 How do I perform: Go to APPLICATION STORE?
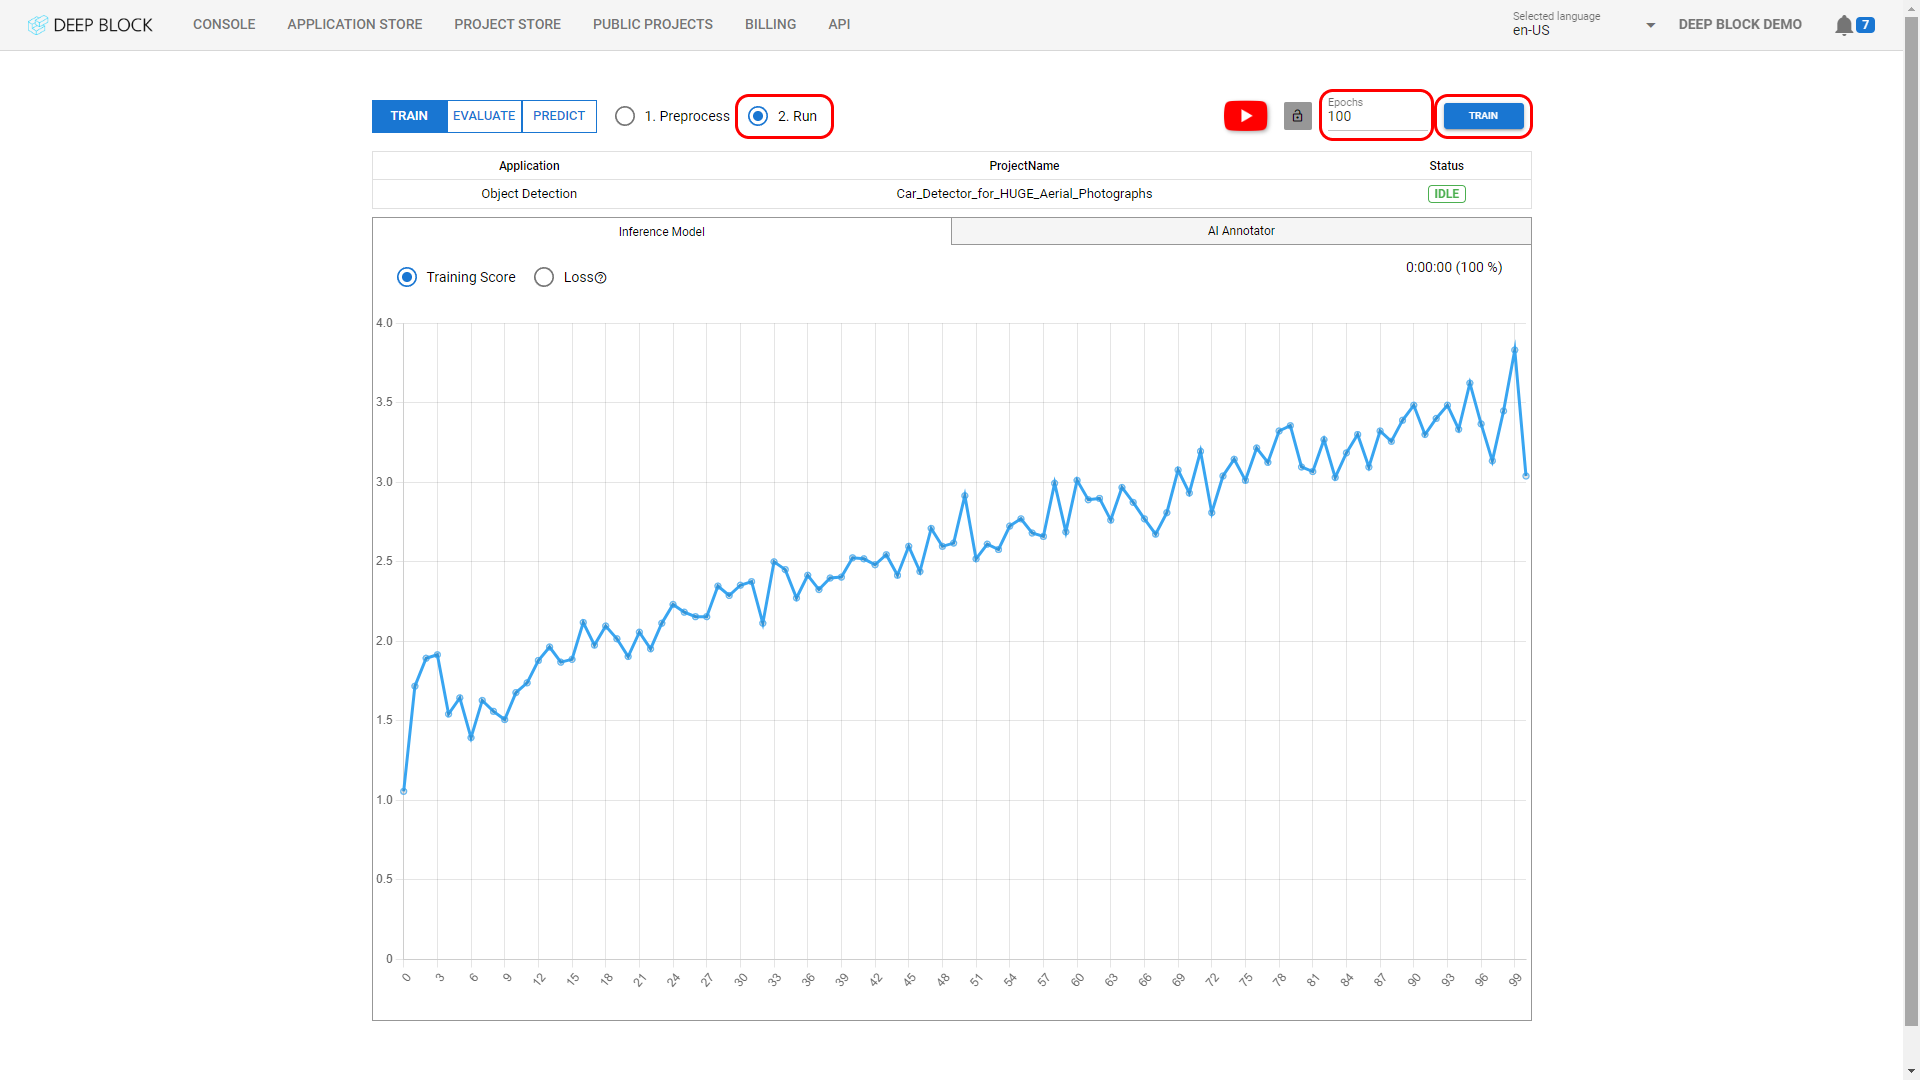pyautogui.click(x=355, y=24)
